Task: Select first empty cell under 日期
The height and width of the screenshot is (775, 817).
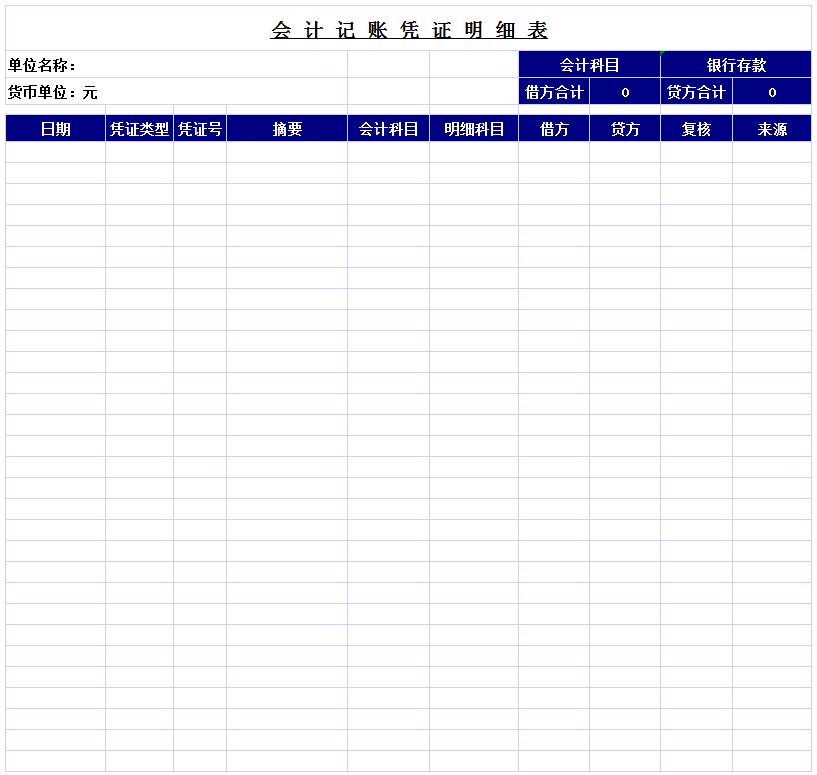Action: (x=55, y=152)
